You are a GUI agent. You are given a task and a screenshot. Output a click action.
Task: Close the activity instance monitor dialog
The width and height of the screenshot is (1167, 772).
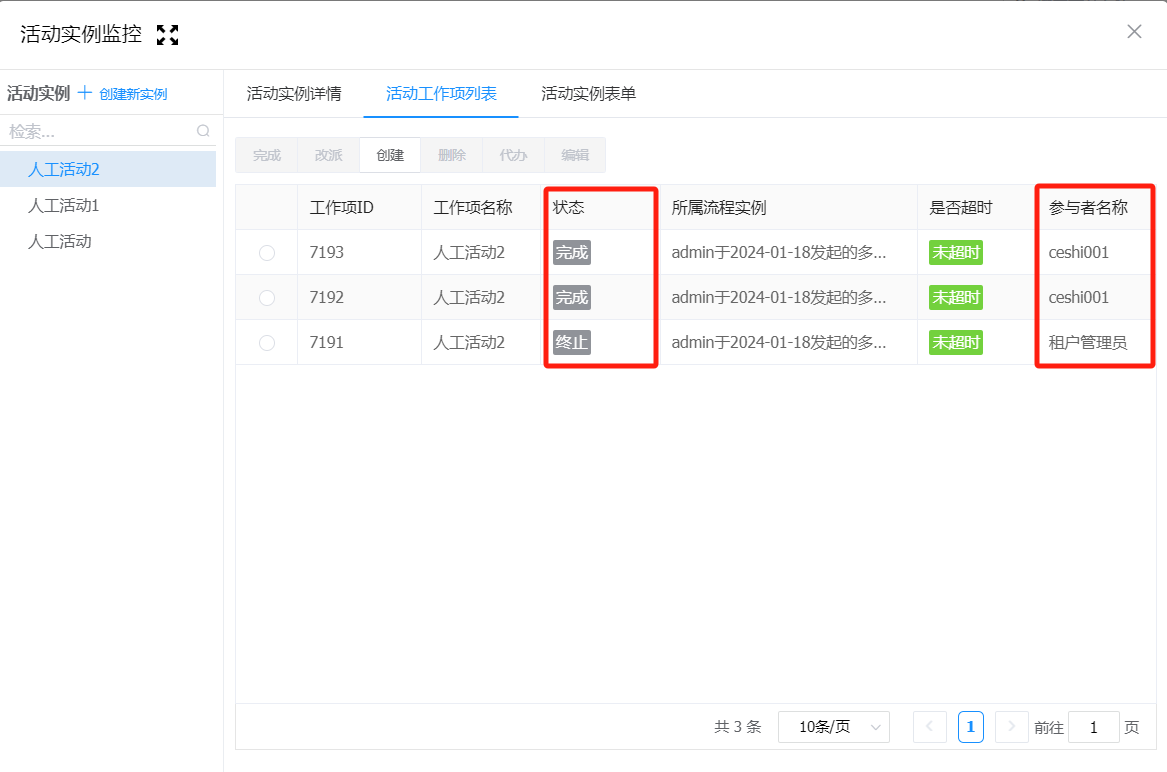click(x=1134, y=31)
